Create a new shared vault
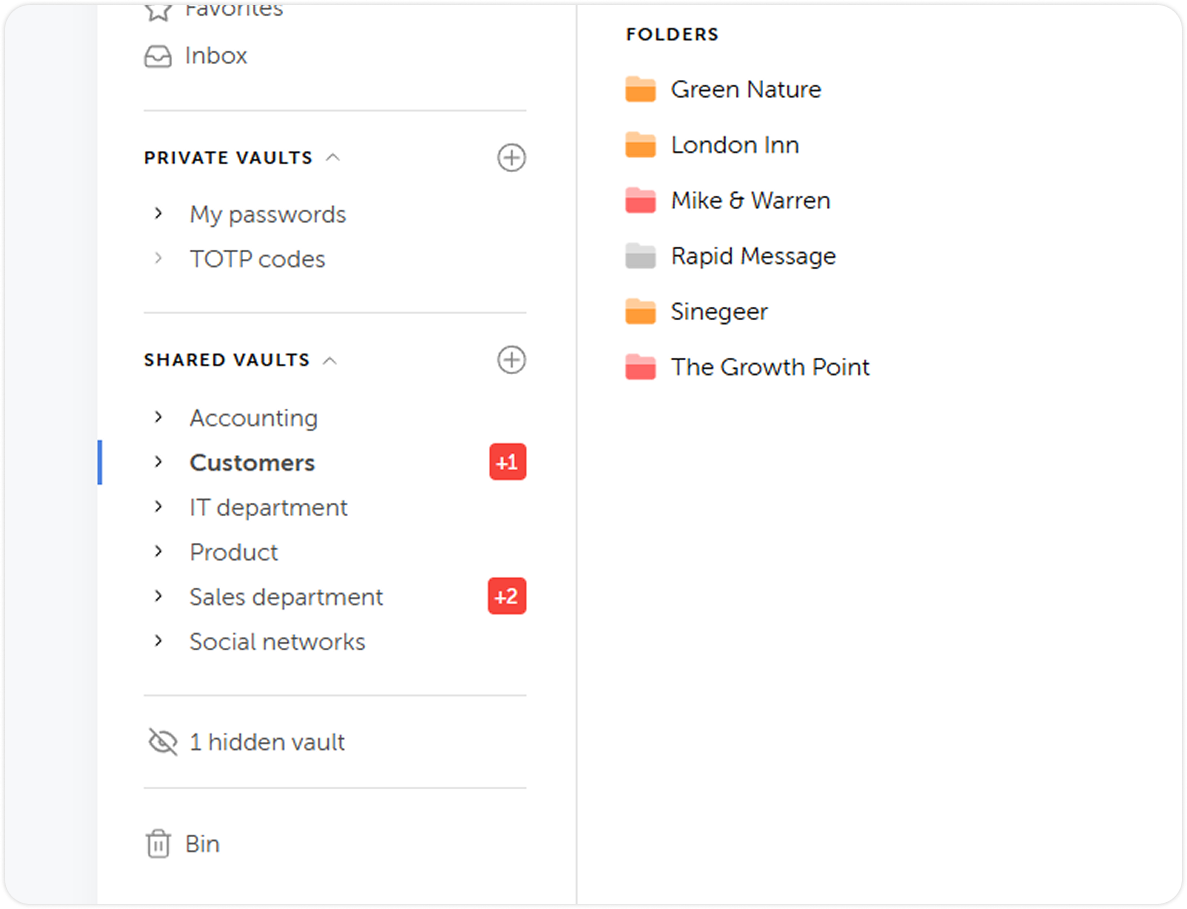The width and height of the screenshot is (1187, 909). pos(511,360)
